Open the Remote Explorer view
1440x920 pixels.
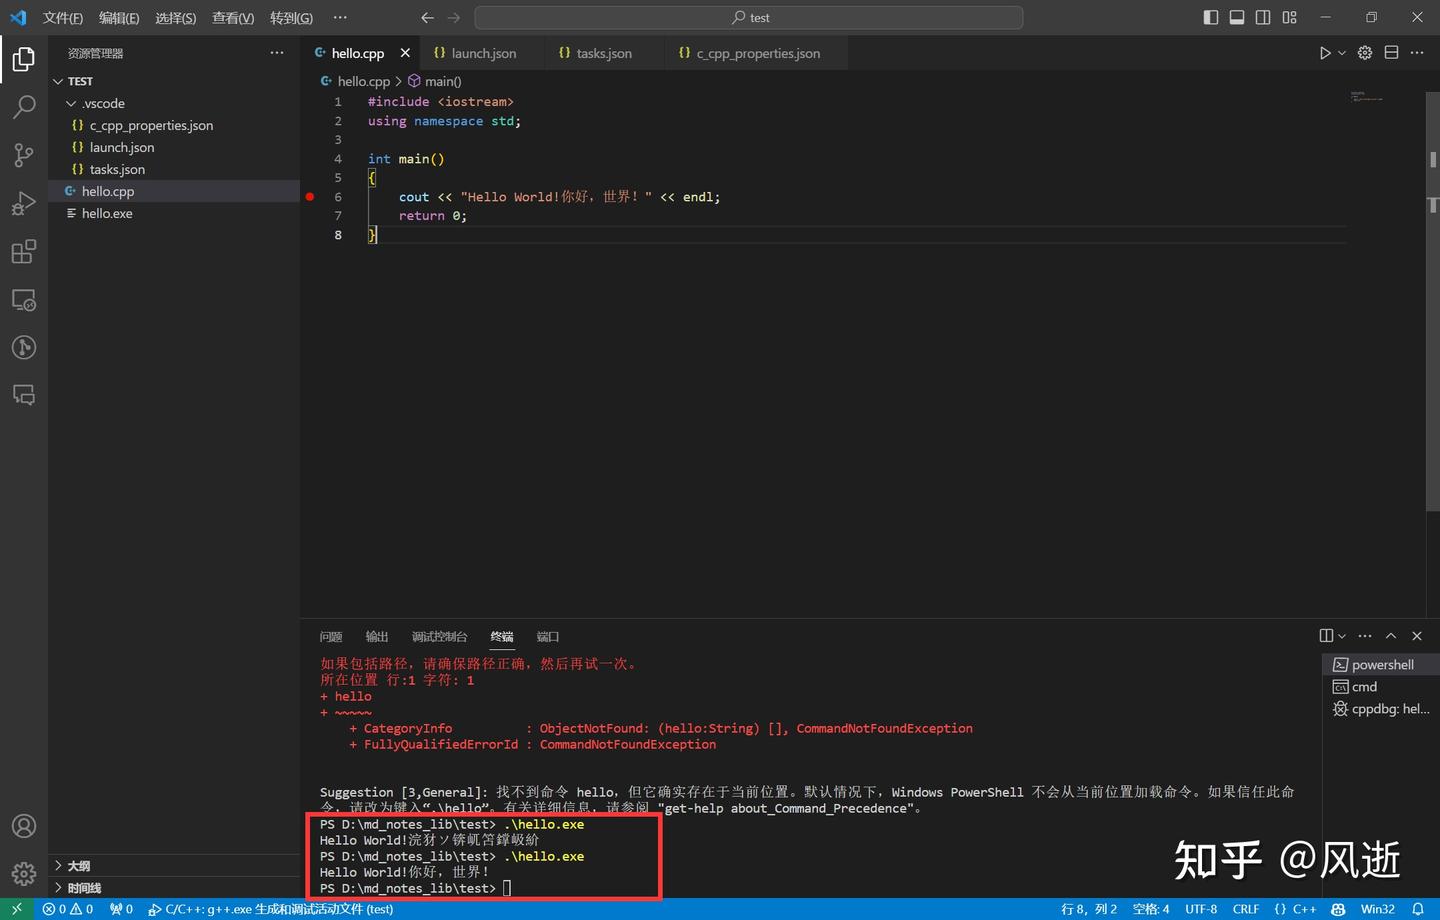[23, 299]
